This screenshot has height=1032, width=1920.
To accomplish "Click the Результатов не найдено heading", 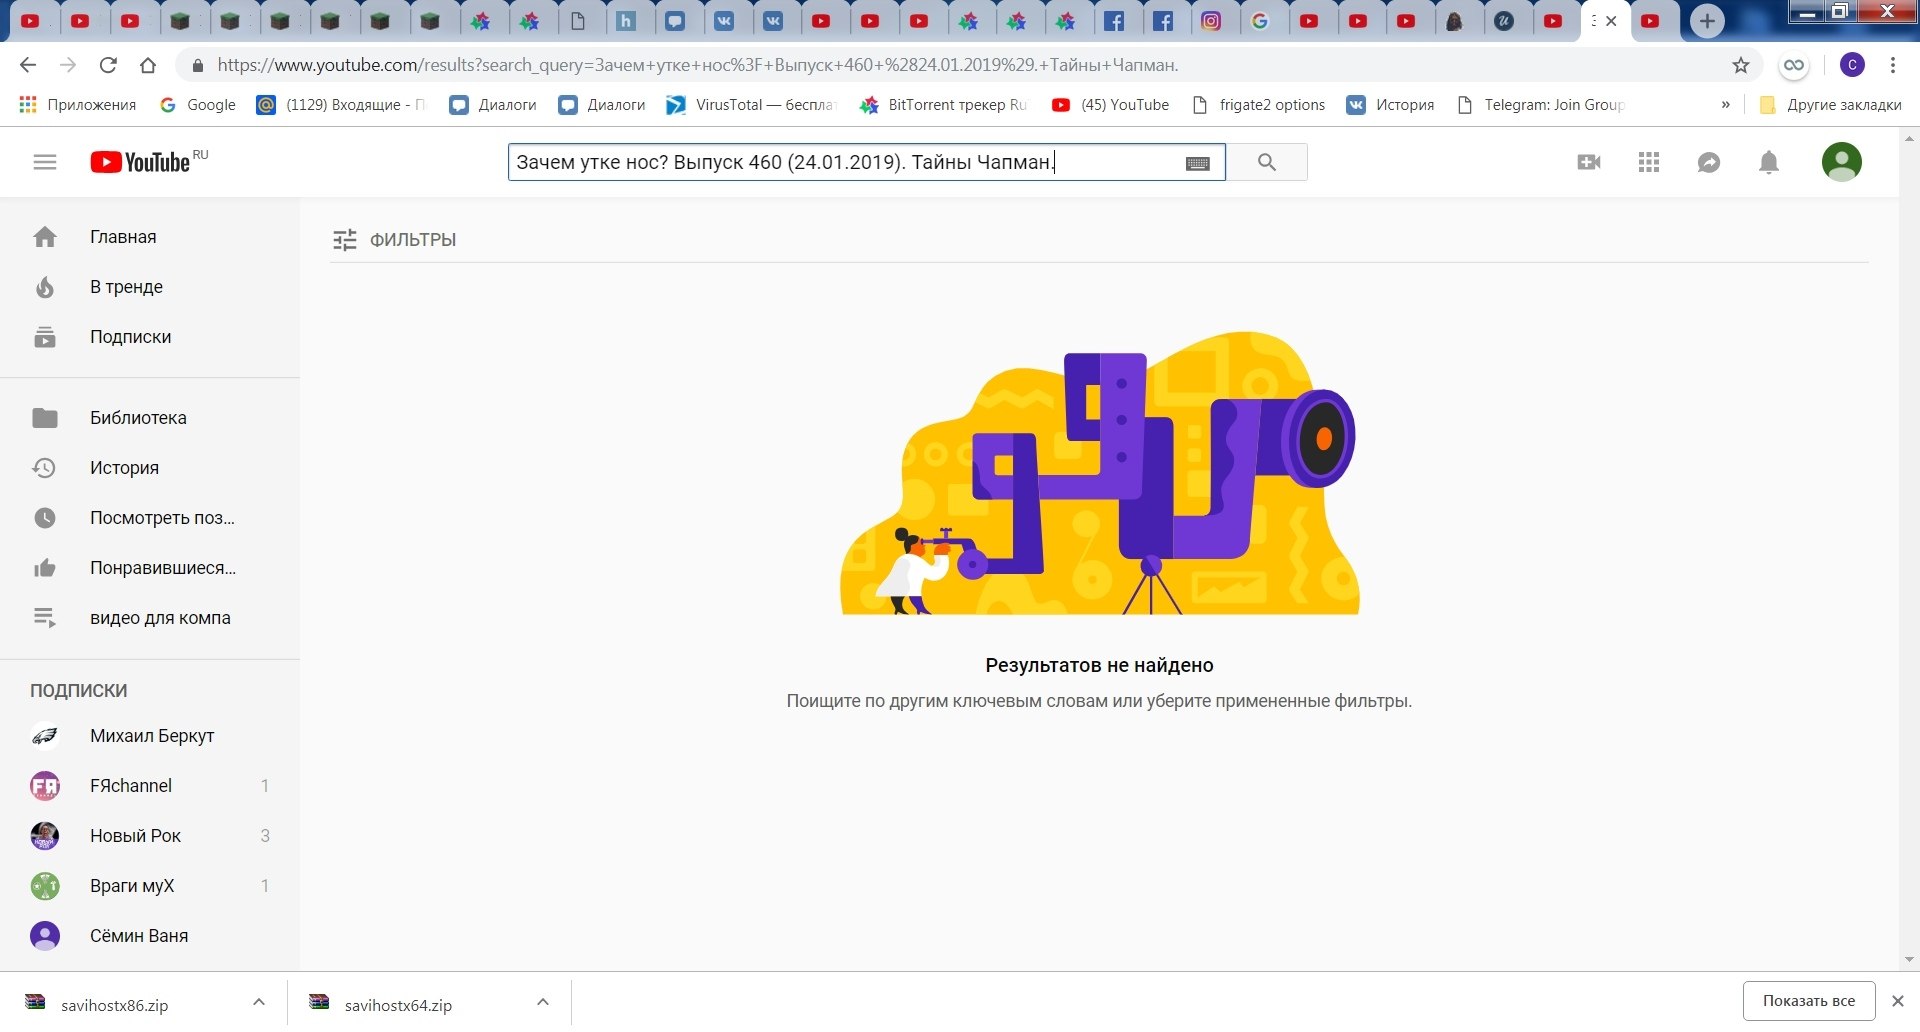I will (1099, 666).
